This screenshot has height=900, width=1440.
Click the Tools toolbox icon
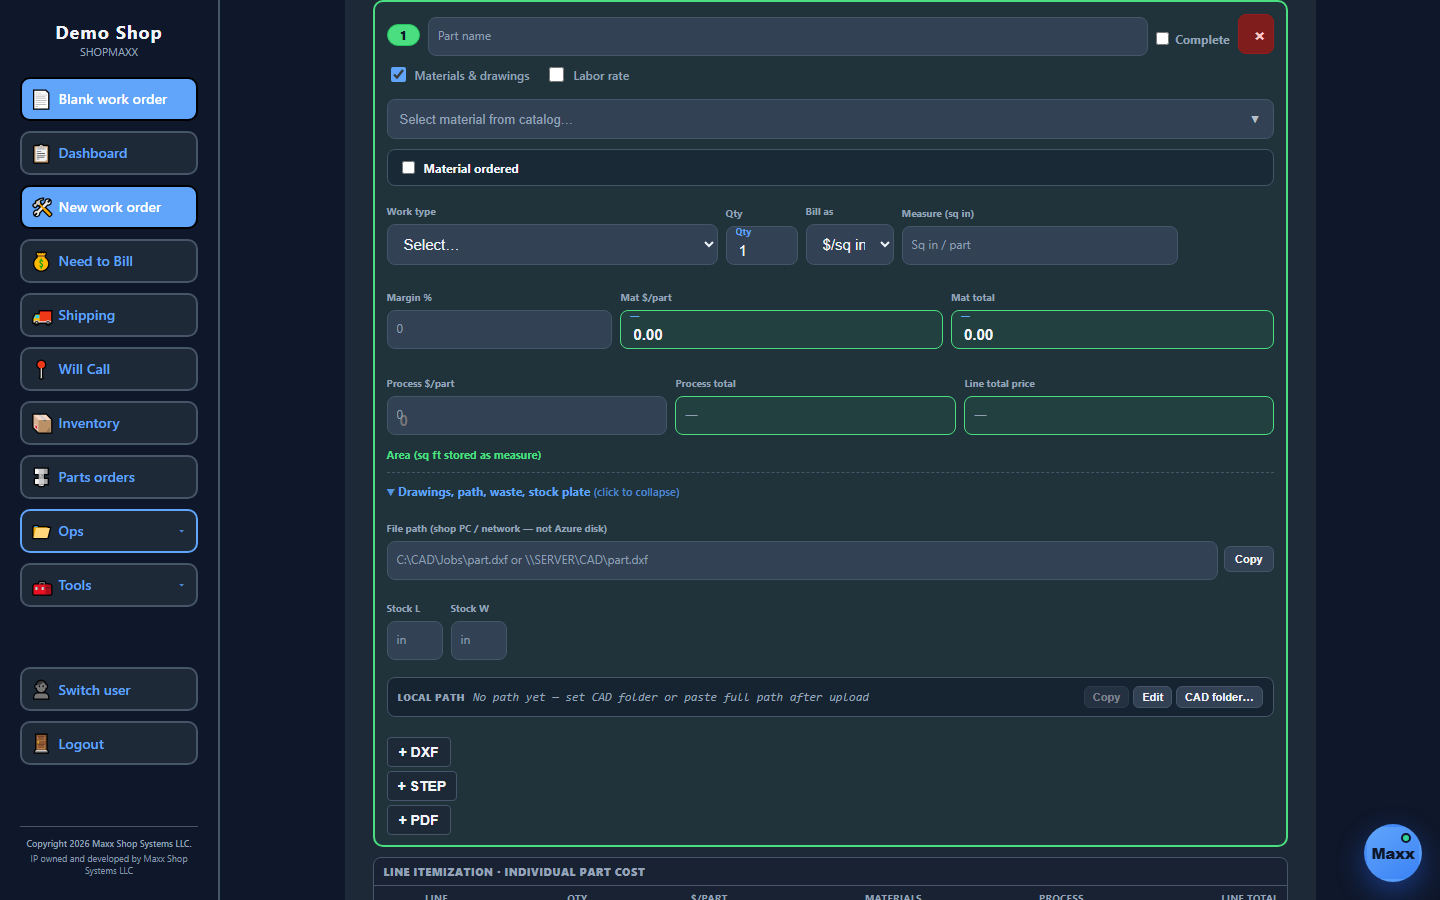click(x=41, y=586)
